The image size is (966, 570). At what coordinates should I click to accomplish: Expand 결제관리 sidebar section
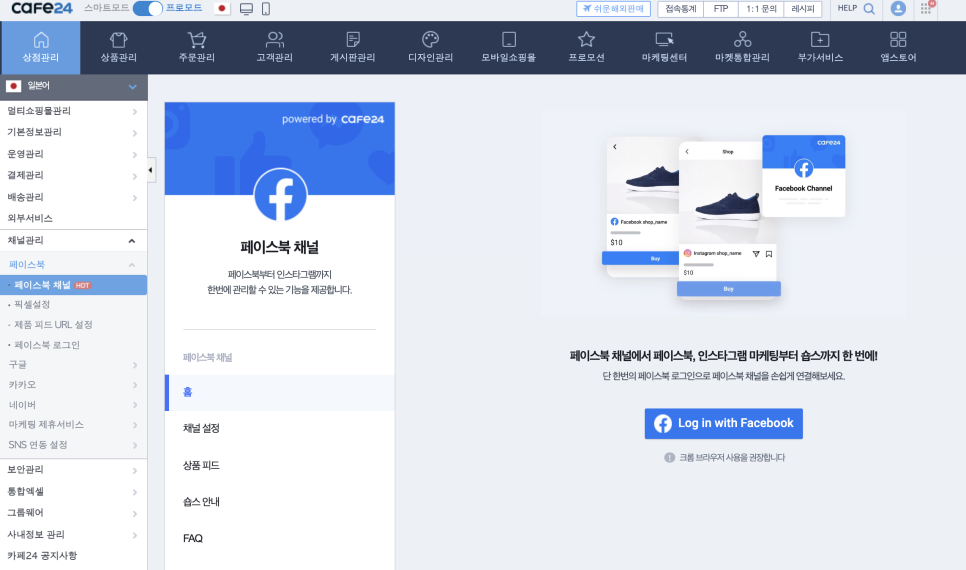74,176
